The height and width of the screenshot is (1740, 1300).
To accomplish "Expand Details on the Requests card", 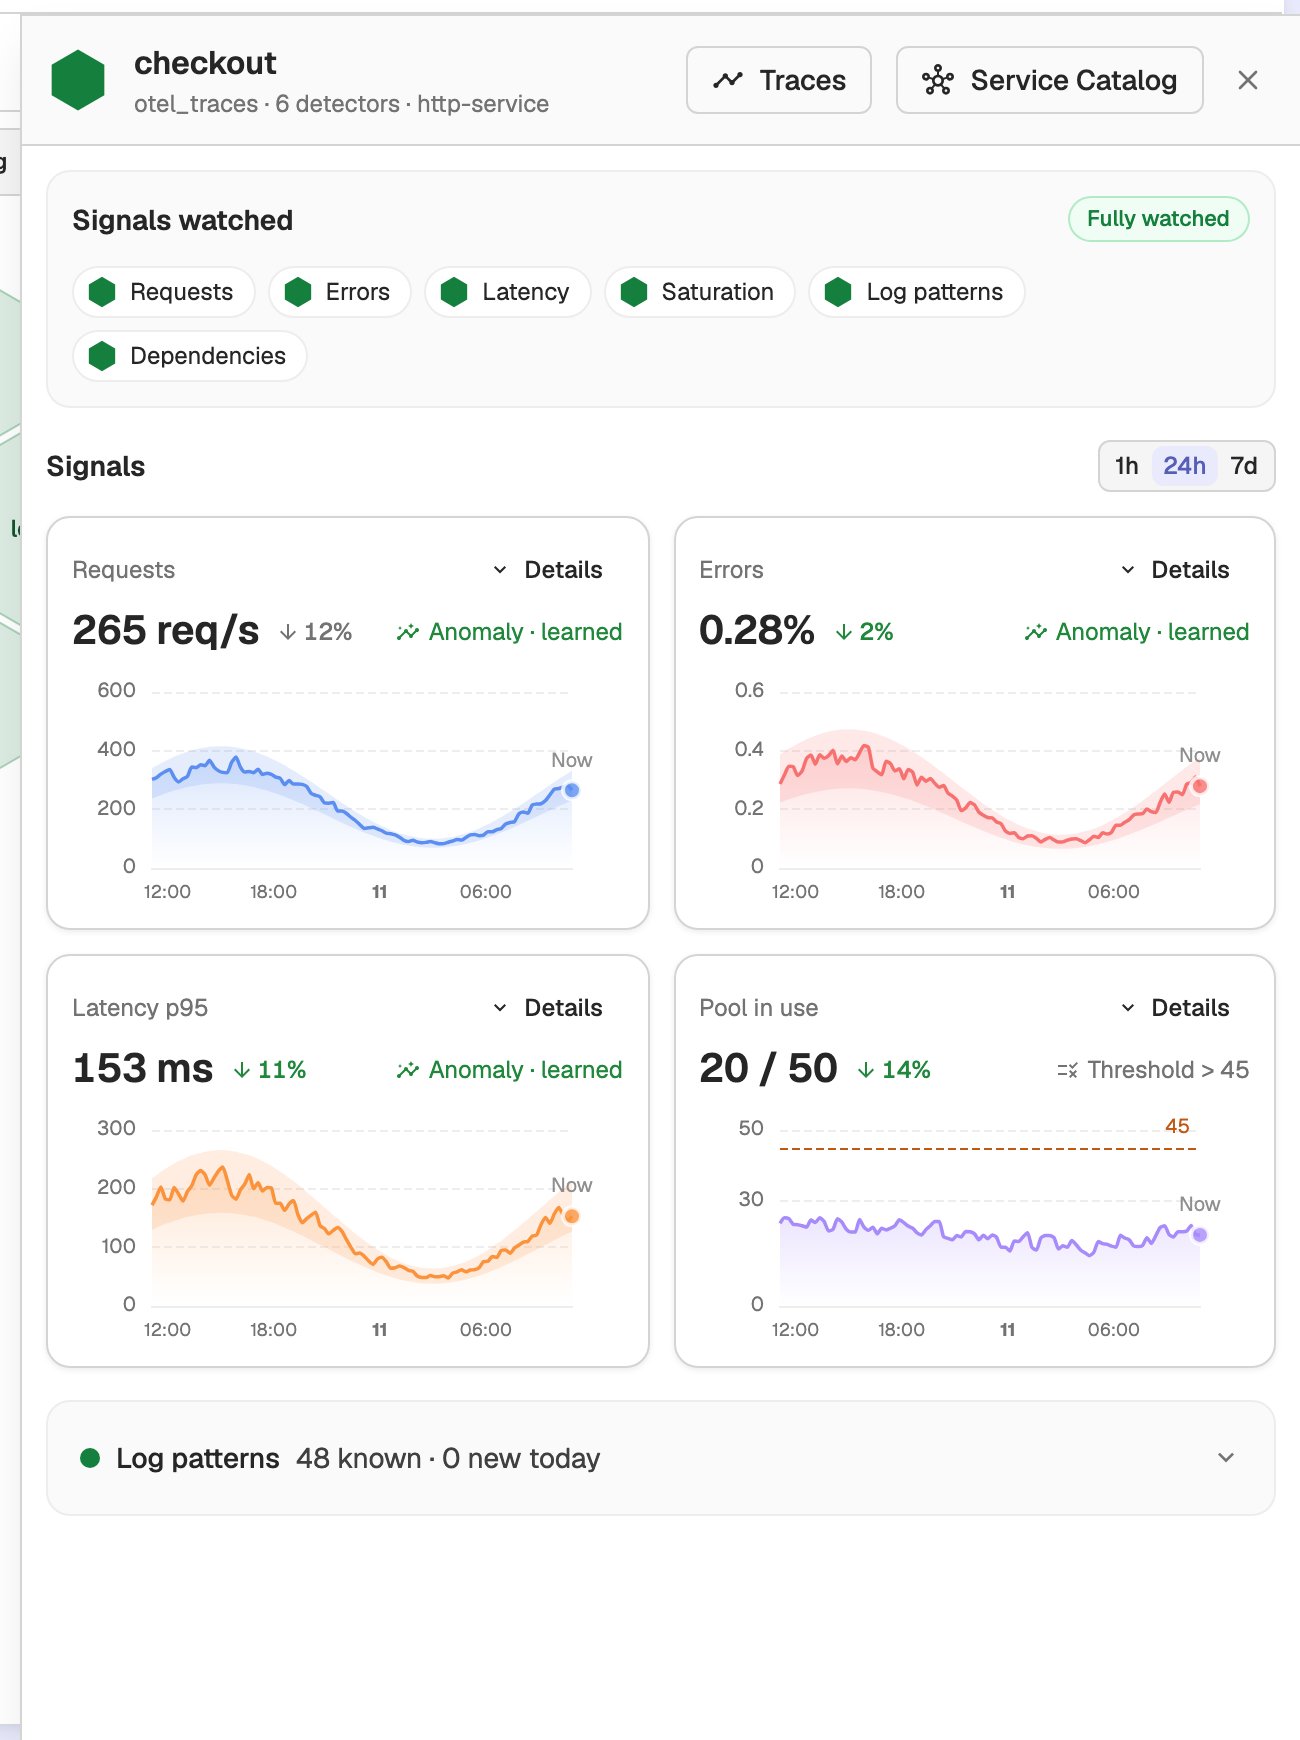I will click(548, 570).
